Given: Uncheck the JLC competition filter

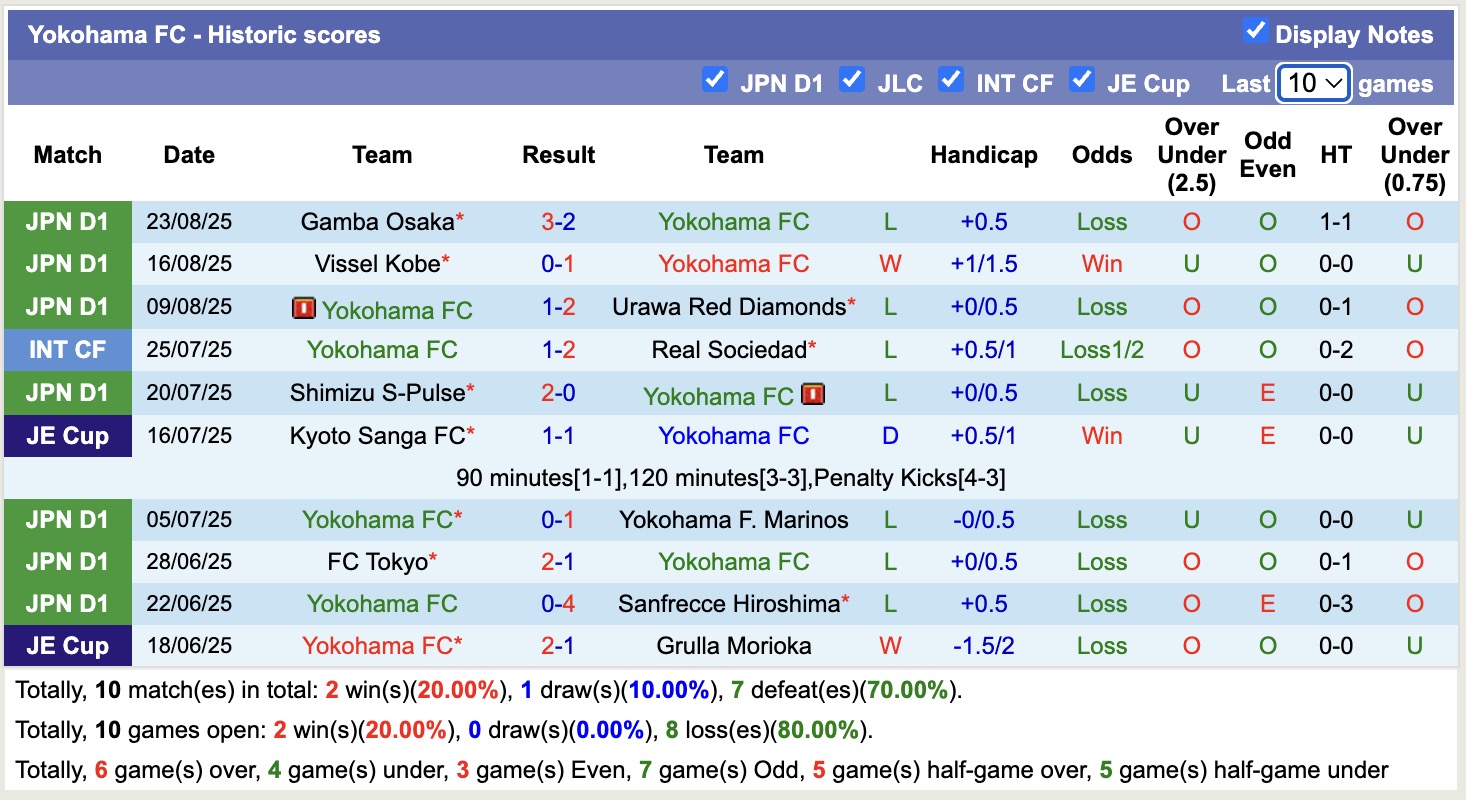Looking at the screenshot, I should pyautogui.click(x=852, y=77).
